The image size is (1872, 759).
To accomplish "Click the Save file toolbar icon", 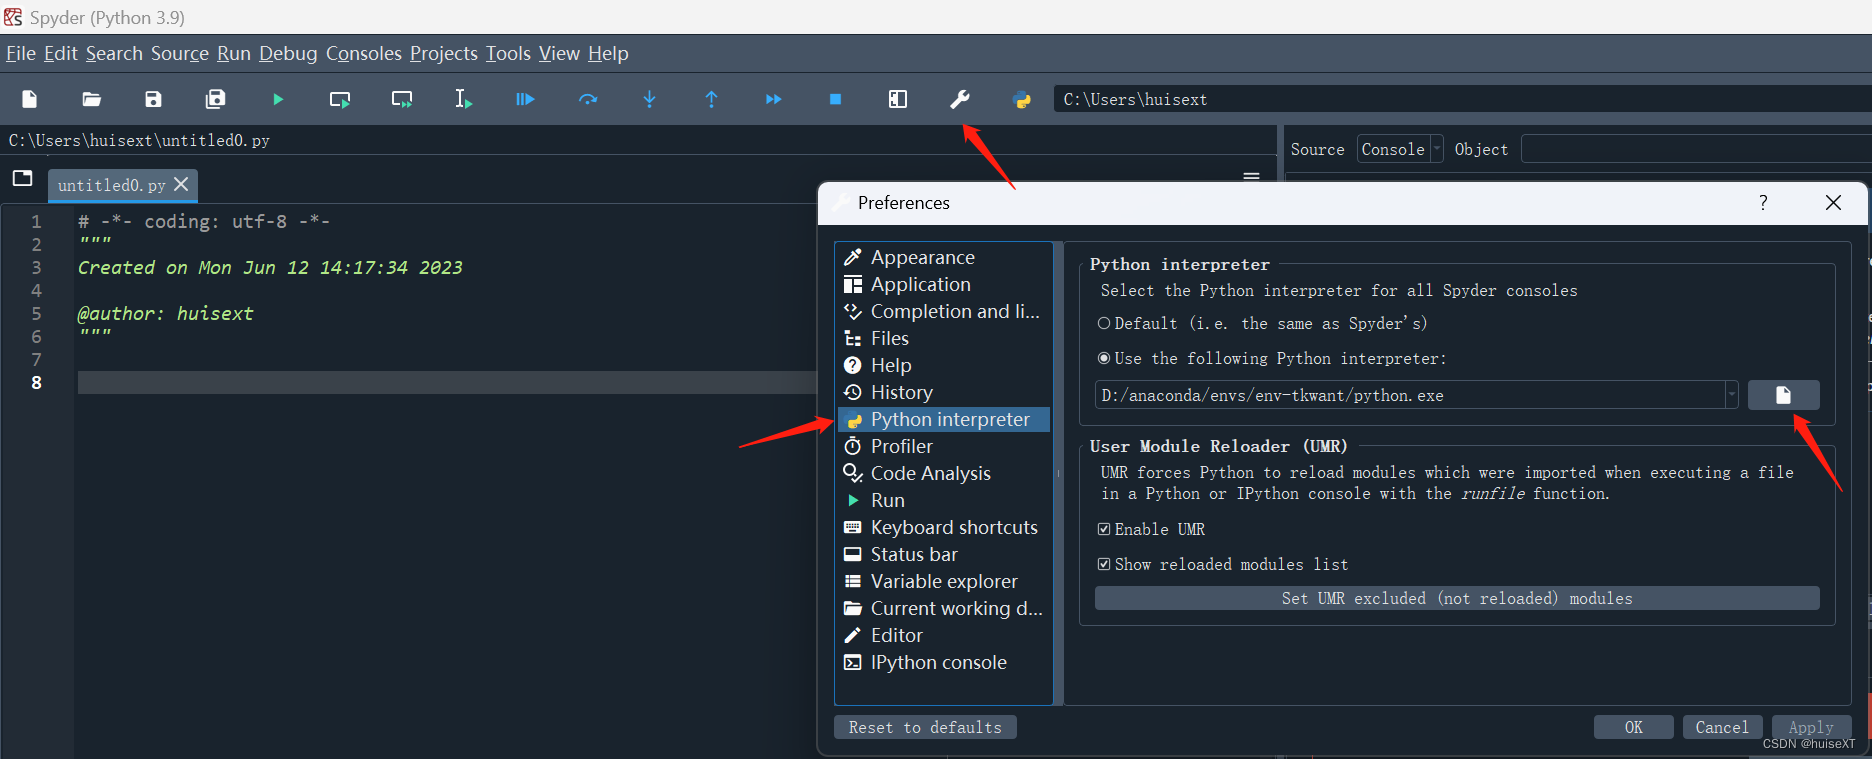I will pos(153,99).
